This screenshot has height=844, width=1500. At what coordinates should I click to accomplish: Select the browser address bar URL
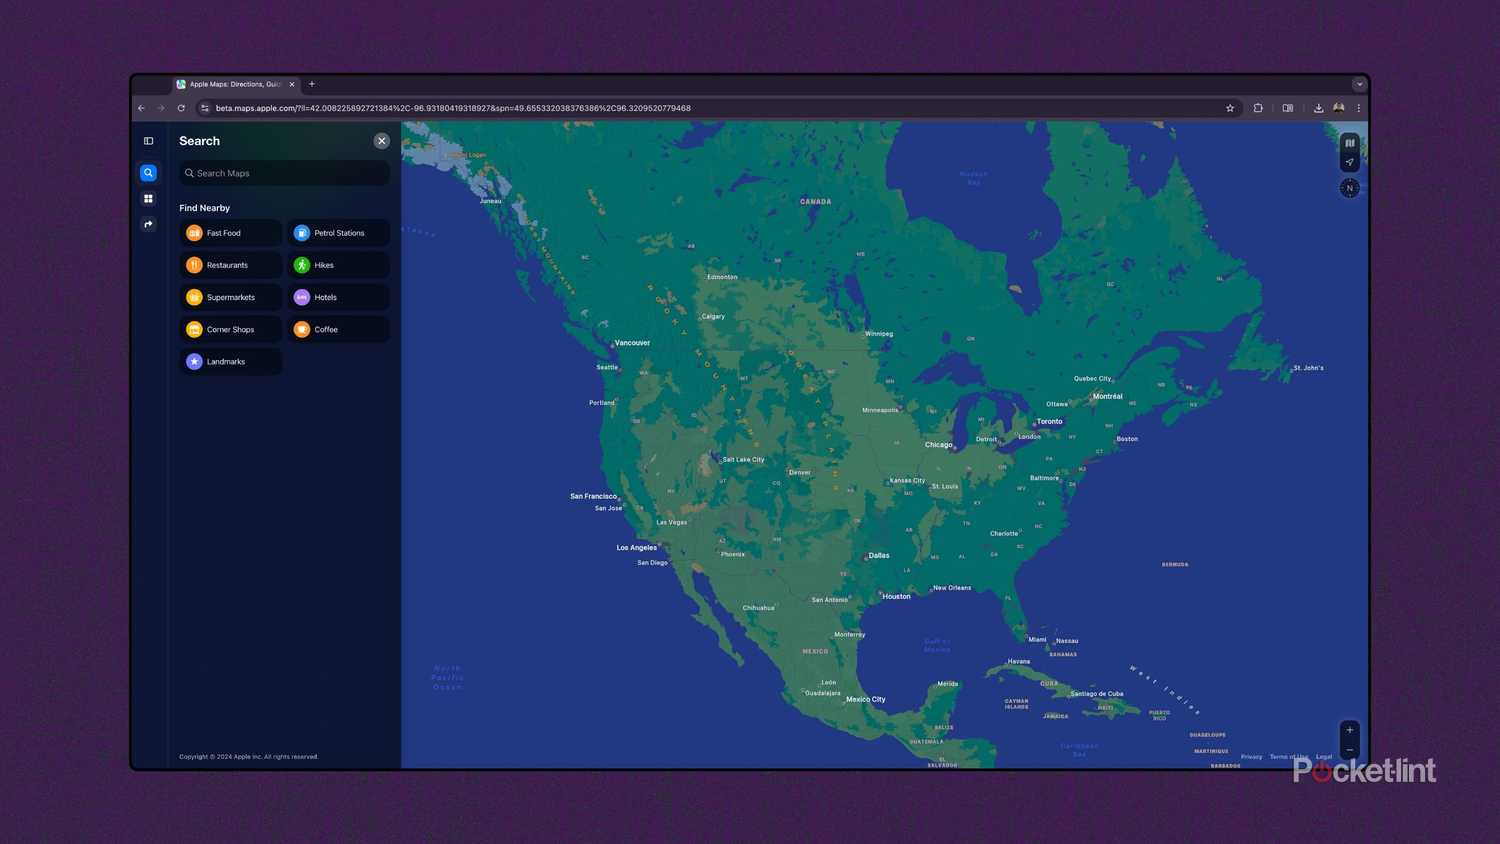[x=453, y=108]
